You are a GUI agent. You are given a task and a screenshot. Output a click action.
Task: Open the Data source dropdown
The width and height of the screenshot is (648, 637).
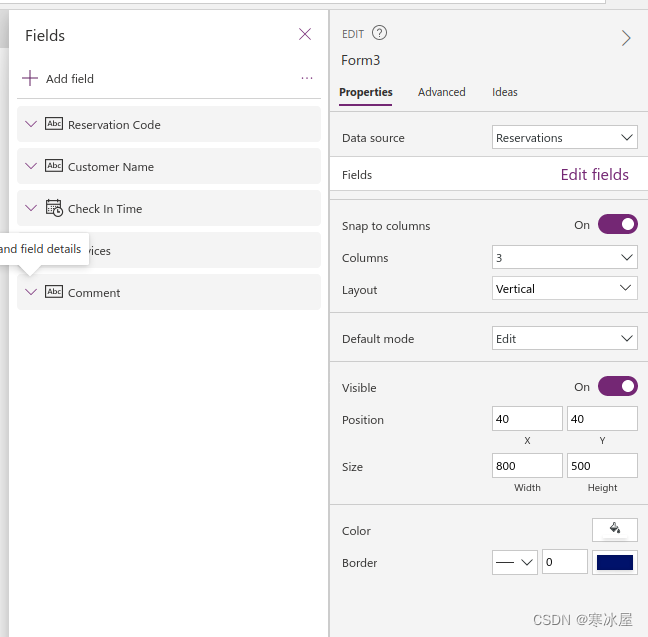pos(565,138)
